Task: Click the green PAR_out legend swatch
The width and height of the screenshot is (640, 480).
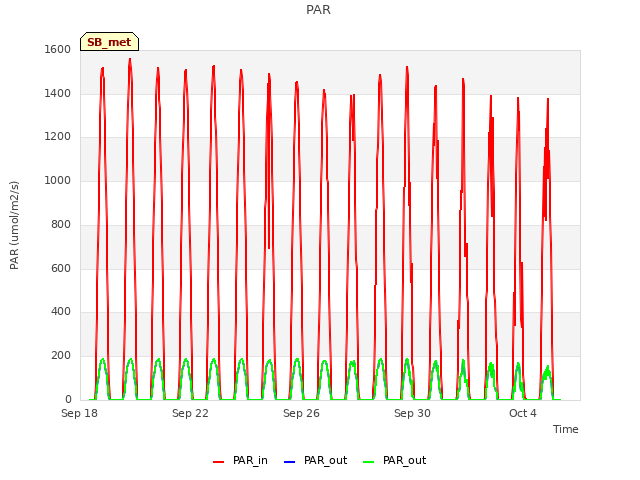Action: [x=368, y=462]
